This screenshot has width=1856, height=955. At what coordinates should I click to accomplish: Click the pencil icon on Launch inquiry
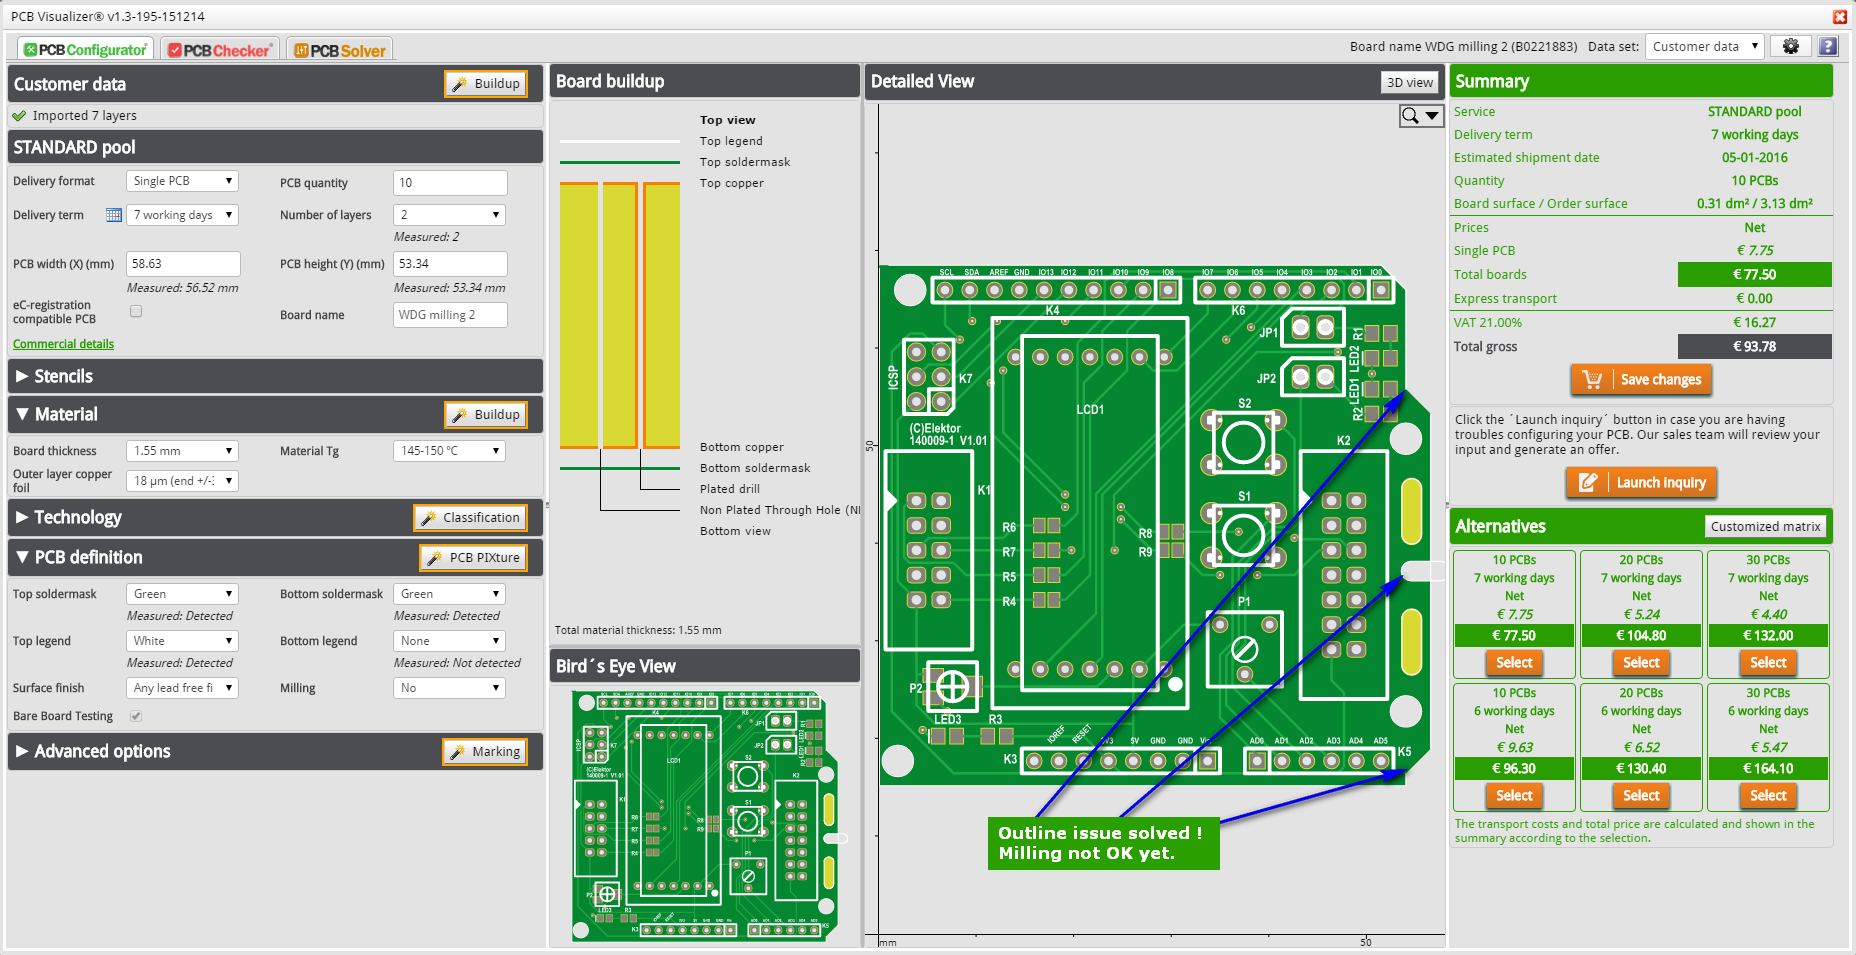(1587, 483)
